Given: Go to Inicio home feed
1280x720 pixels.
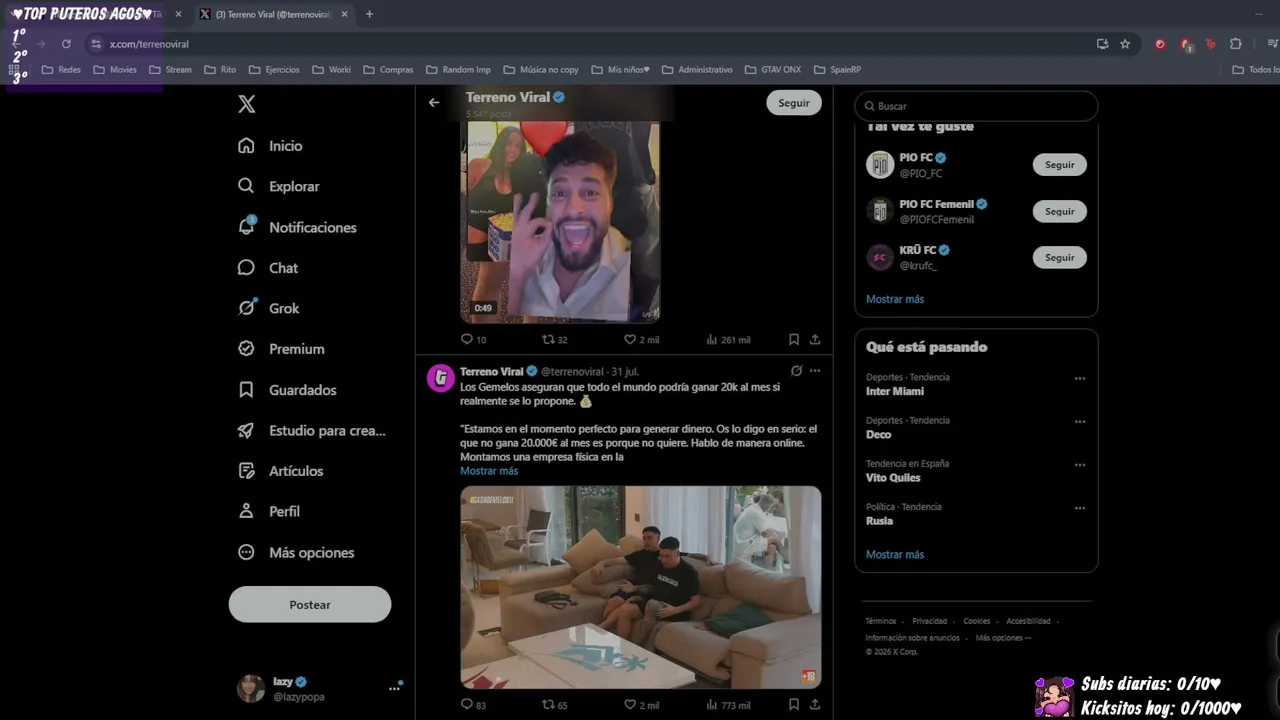Looking at the screenshot, I should pos(270,146).
